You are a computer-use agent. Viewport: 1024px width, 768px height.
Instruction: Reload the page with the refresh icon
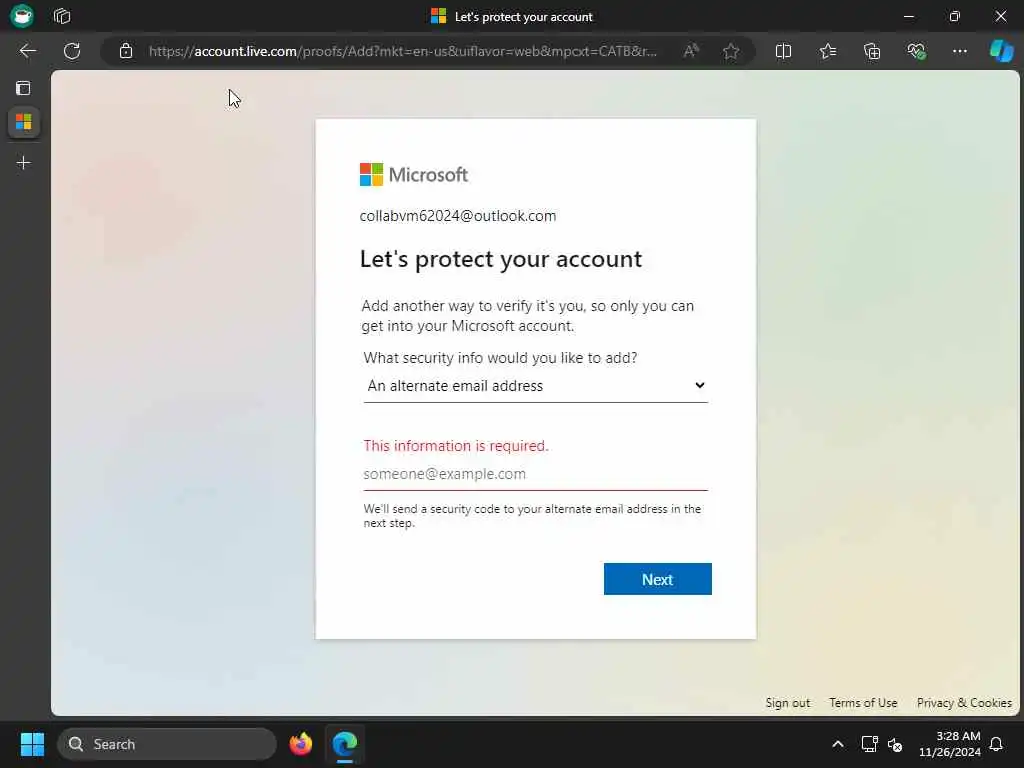(72, 51)
